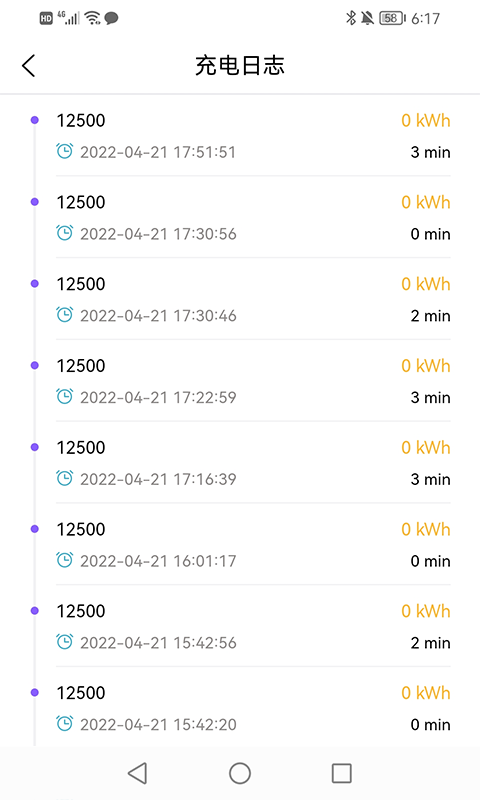
Task: Select timeline dot for 17:16:39 entry
Action: (35, 447)
